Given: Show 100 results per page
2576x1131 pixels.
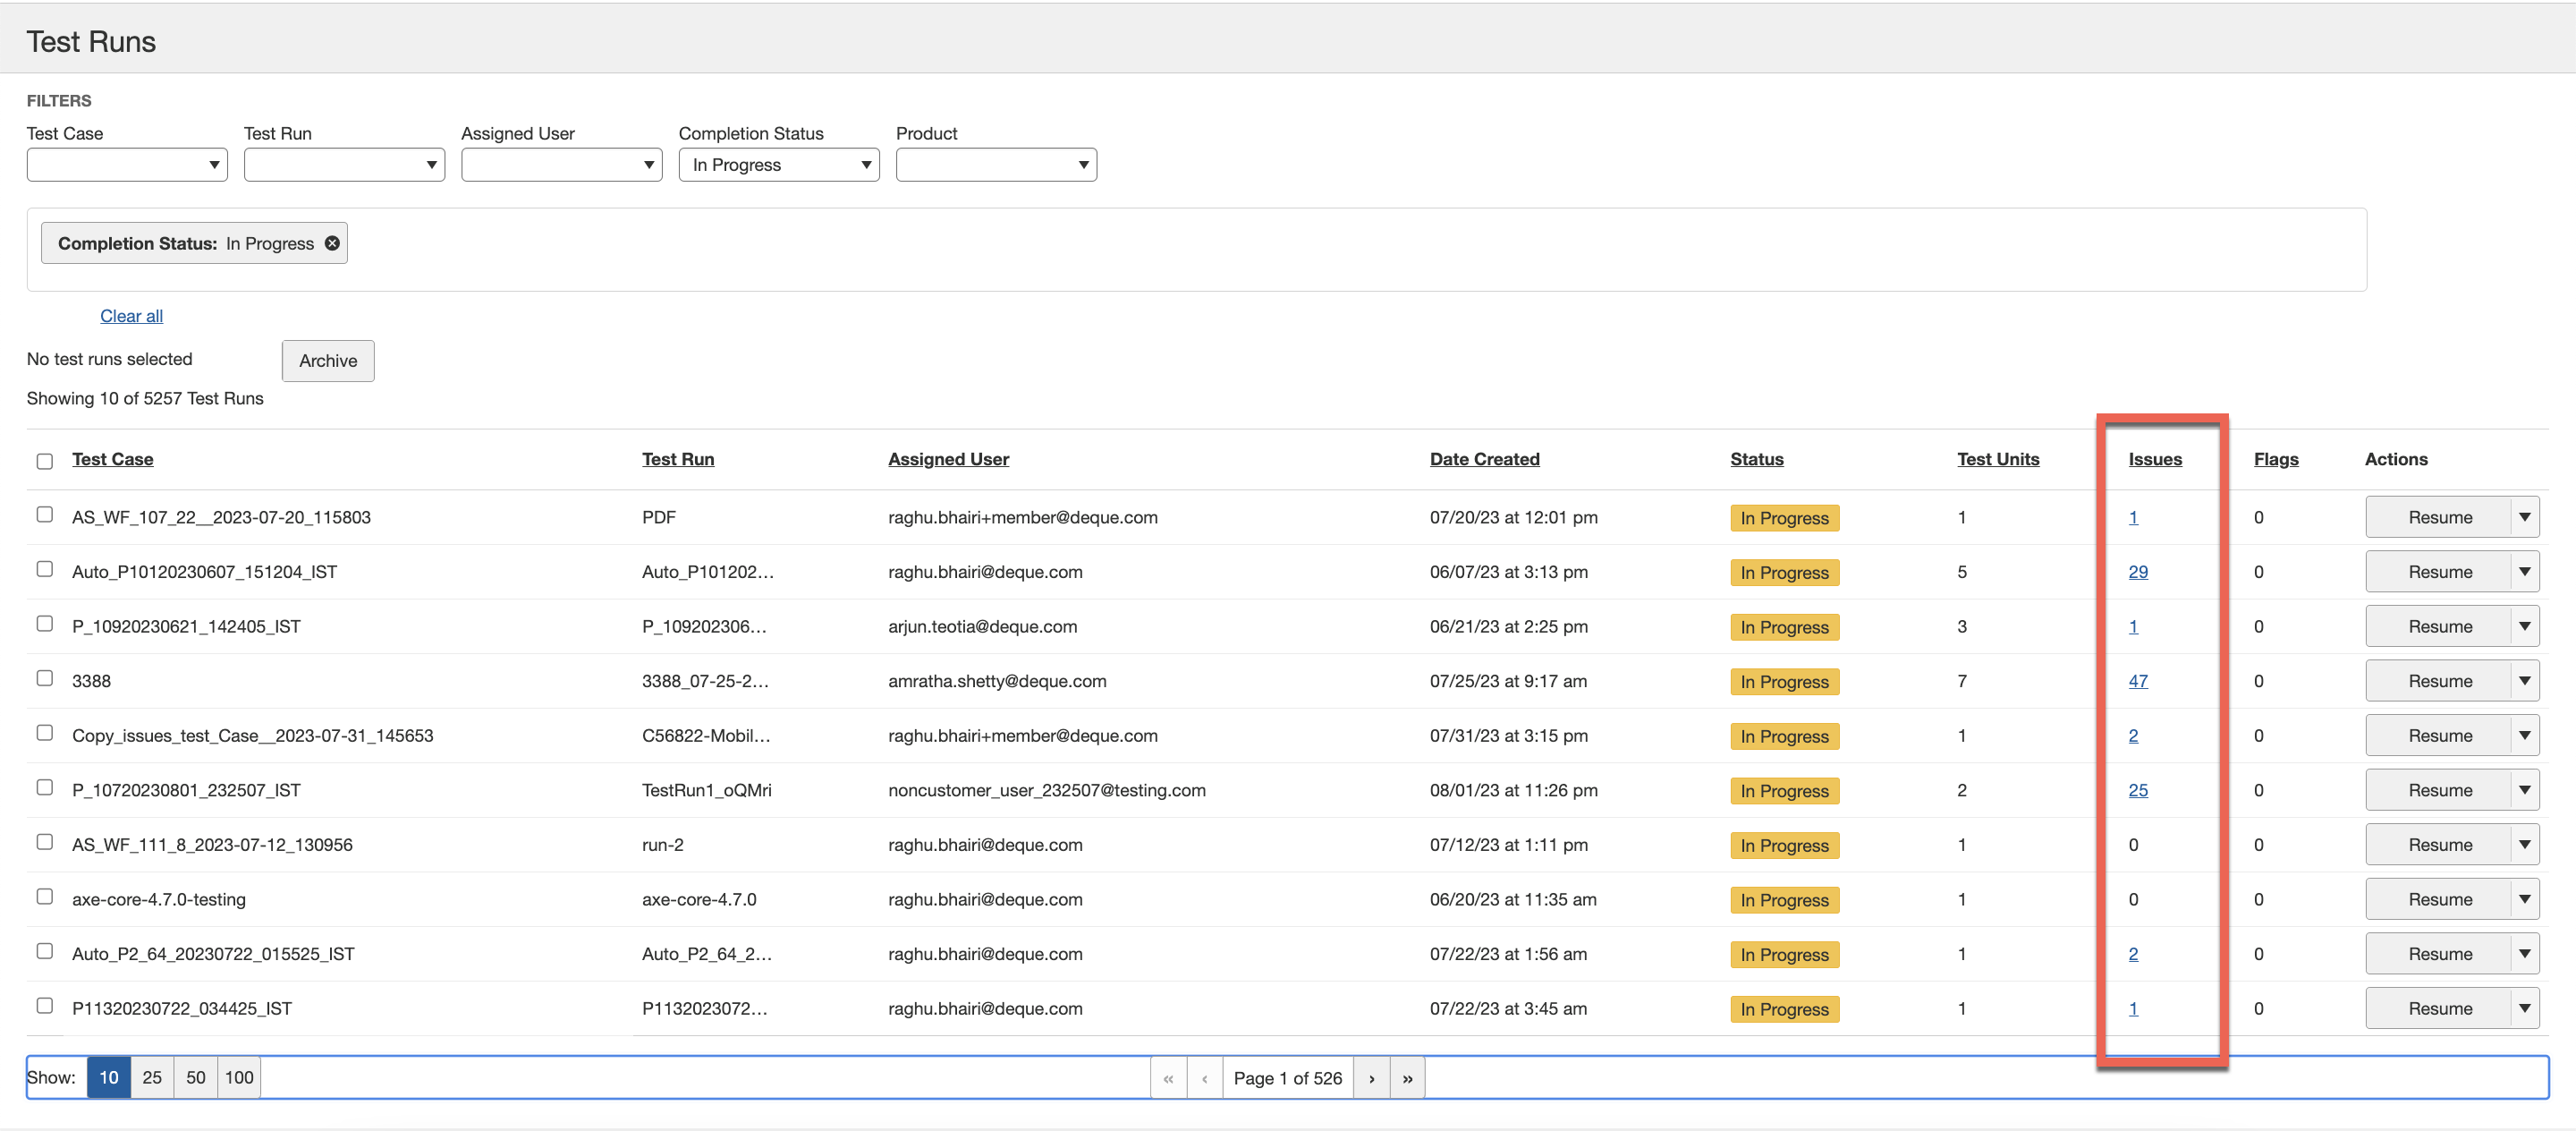Looking at the screenshot, I should tap(239, 1077).
